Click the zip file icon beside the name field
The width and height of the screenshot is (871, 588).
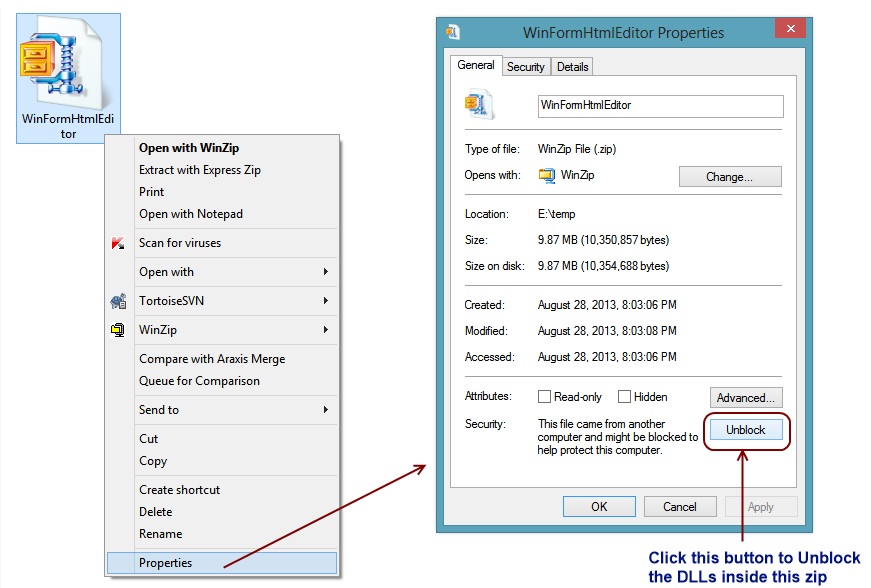[x=476, y=105]
